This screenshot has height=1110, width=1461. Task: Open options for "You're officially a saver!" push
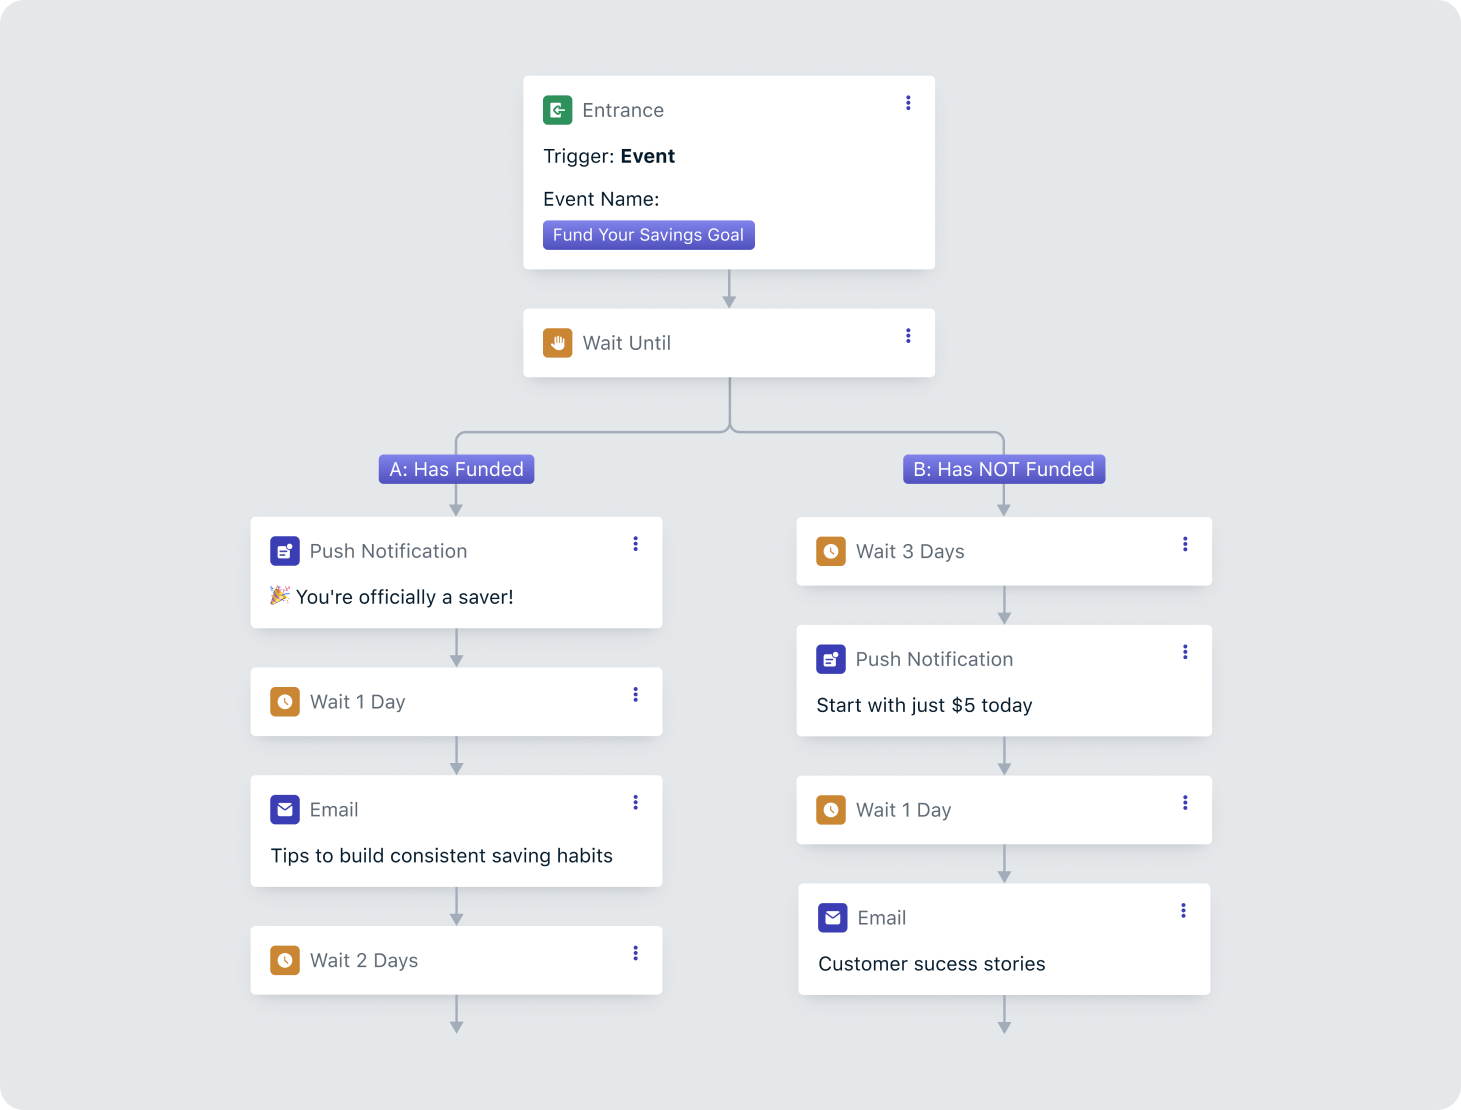pos(635,544)
